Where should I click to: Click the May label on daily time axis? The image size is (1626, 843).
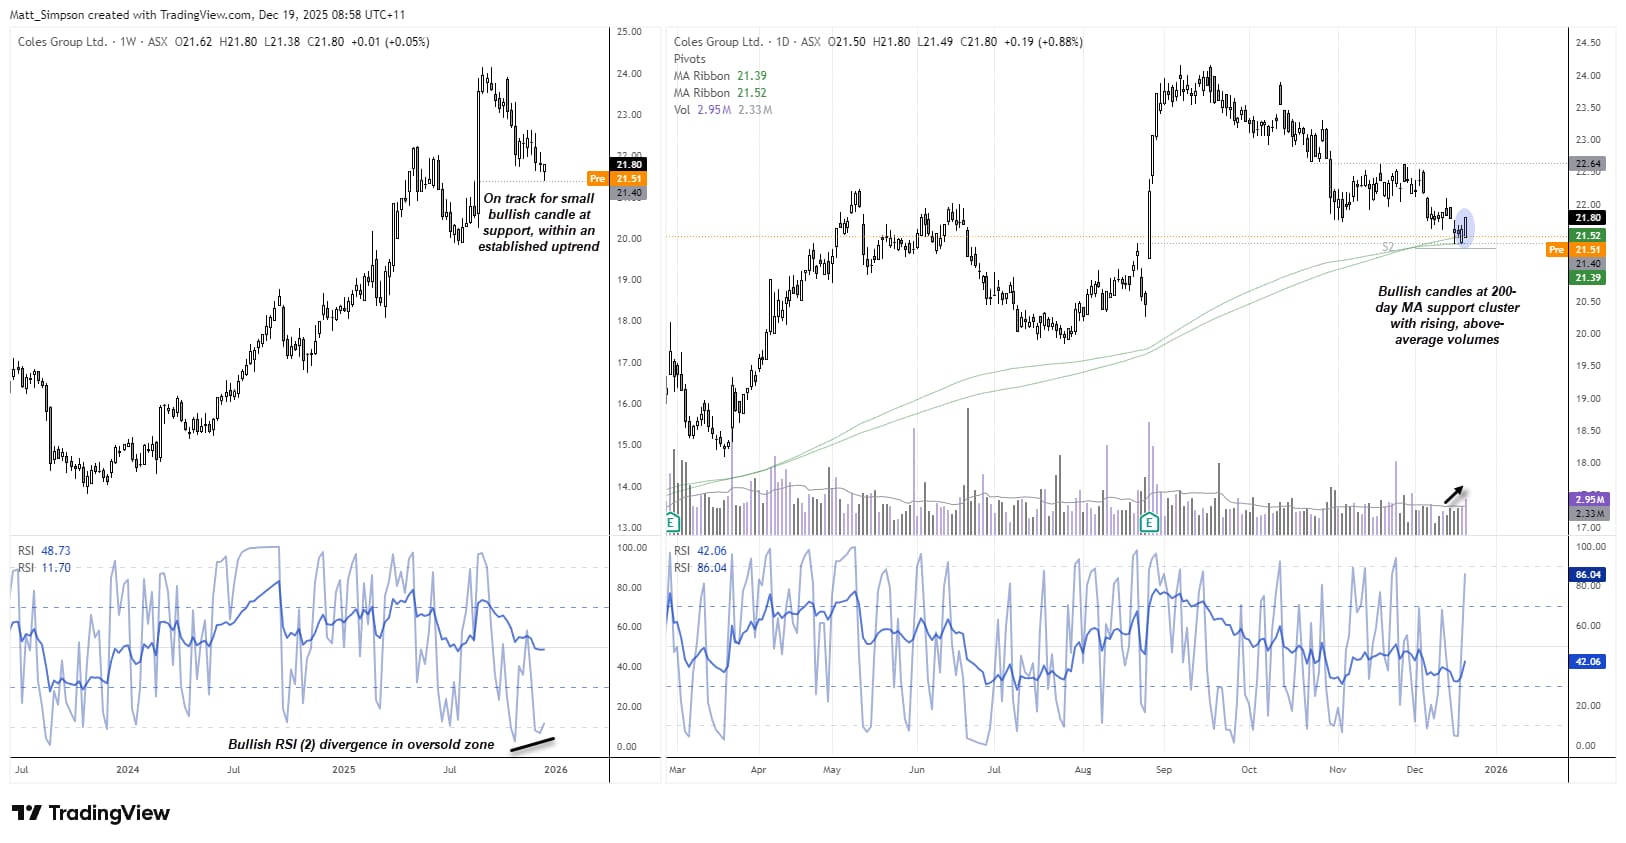[832, 769]
